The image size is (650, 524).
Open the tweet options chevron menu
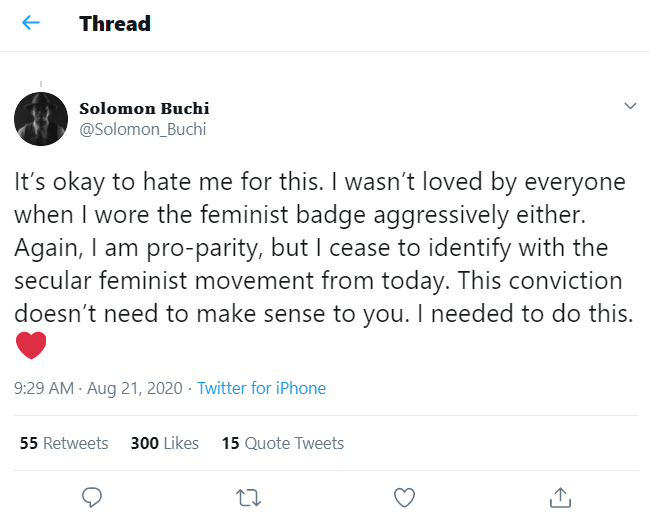tap(630, 106)
